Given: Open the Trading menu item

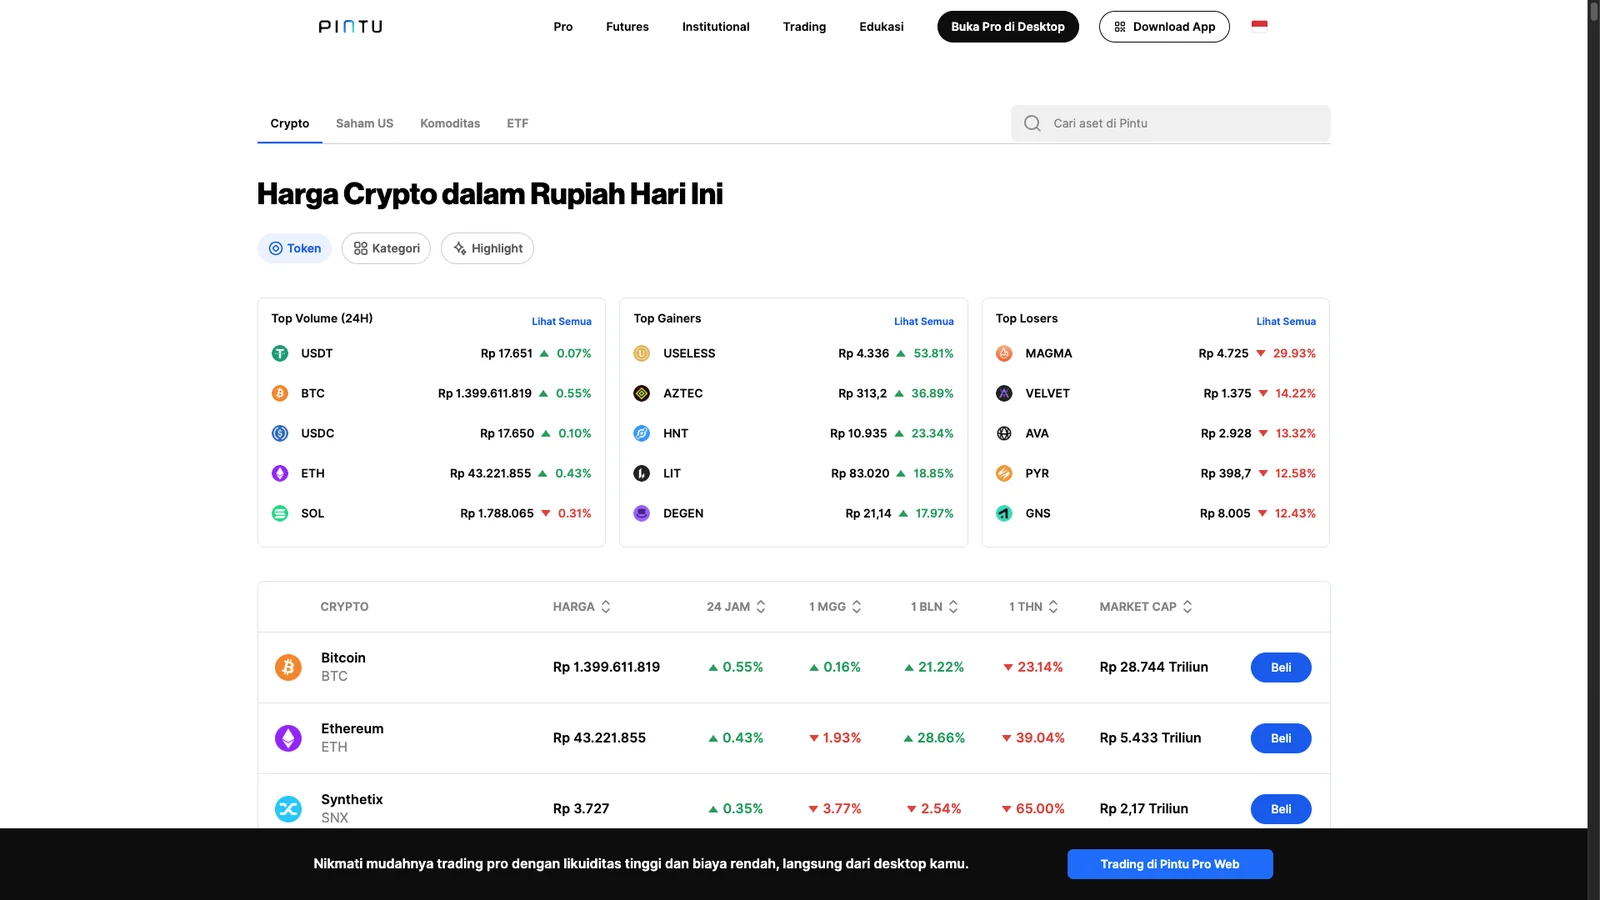Looking at the screenshot, I should (804, 27).
